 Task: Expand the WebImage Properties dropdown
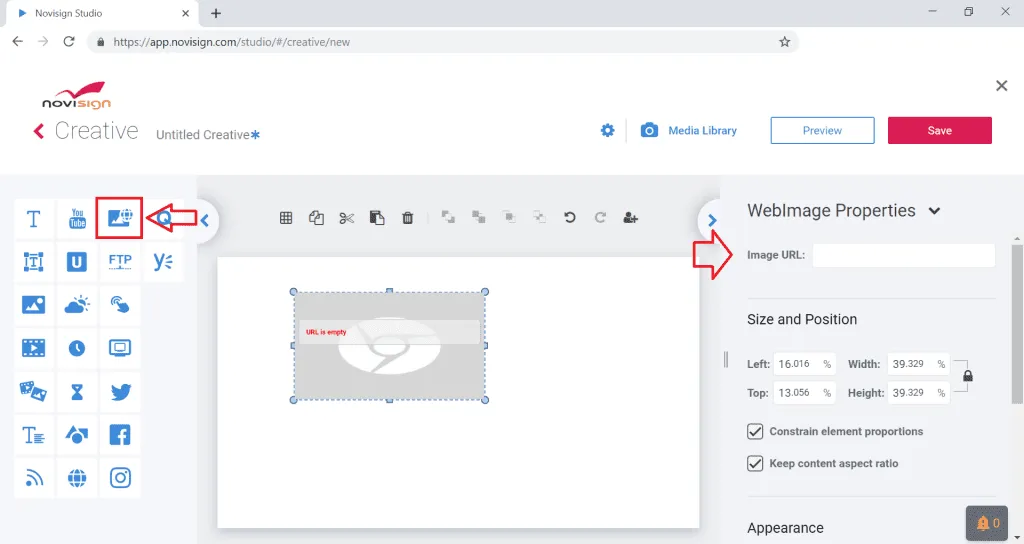coord(935,211)
